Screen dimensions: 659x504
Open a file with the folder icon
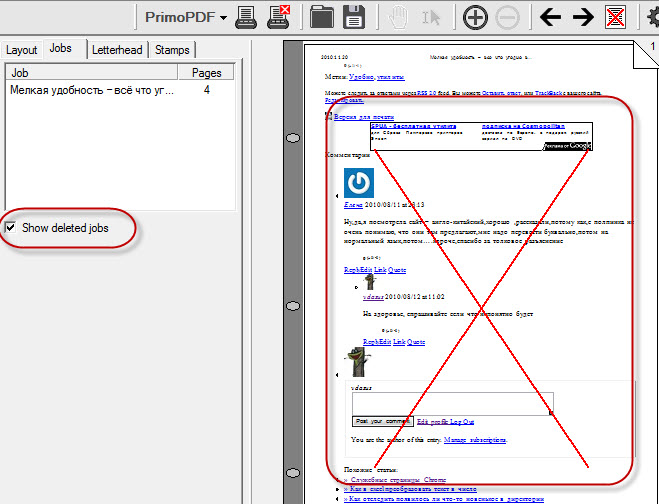point(322,17)
